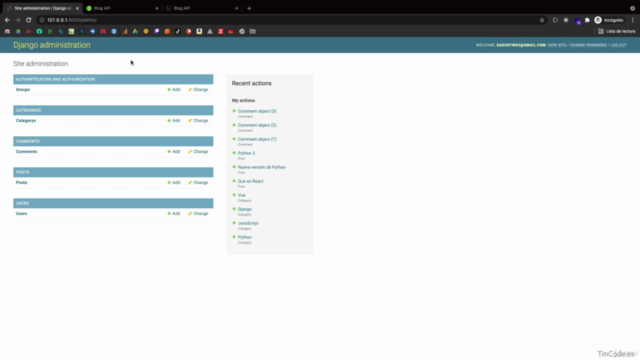
Task: Click Change for Posts
Action: tap(198, 182)
